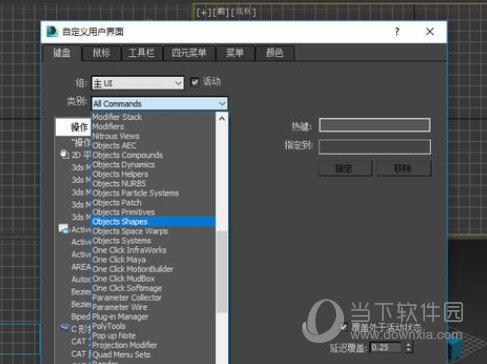Viewport: 487px width, 364px height.
Task: Choose Objects Patch category
Action: click(153, 203)
